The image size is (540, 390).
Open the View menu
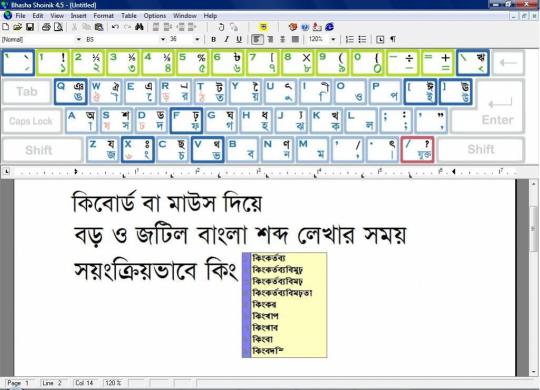tap(57, 16)
